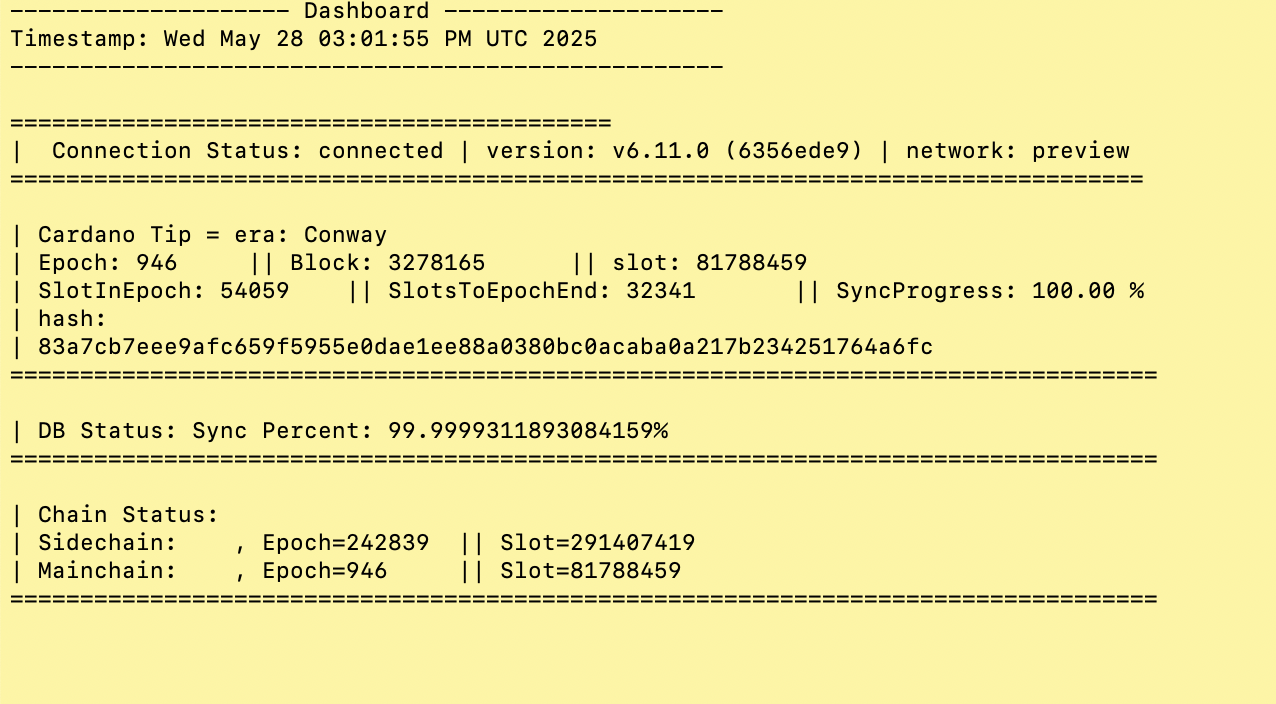
Task: Click the Epoch: 946 value in Cardano Tip
Action: (107, 263)
